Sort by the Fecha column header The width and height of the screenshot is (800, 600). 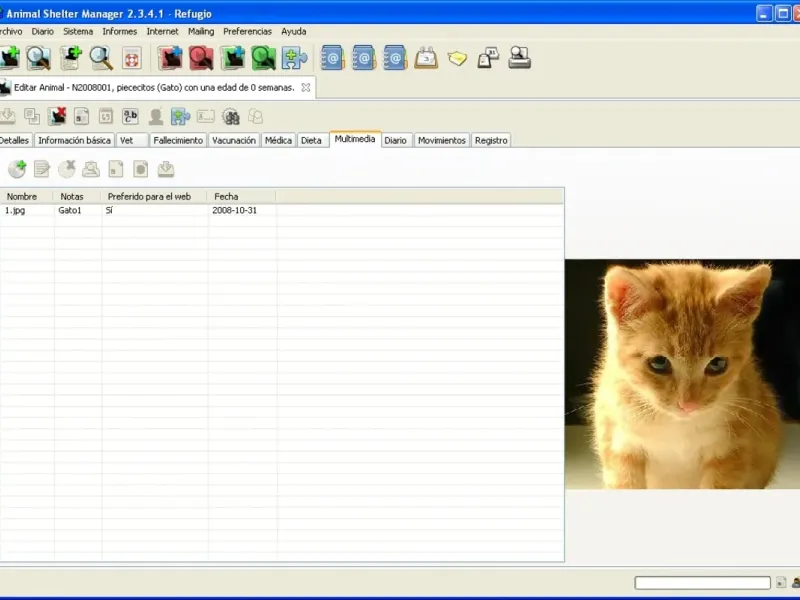coord(241,196)
